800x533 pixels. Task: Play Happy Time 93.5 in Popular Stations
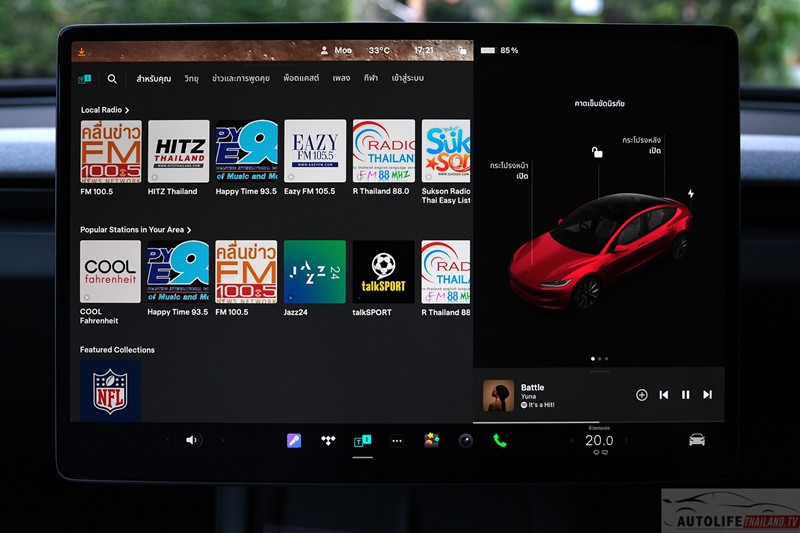coord(178,272)
